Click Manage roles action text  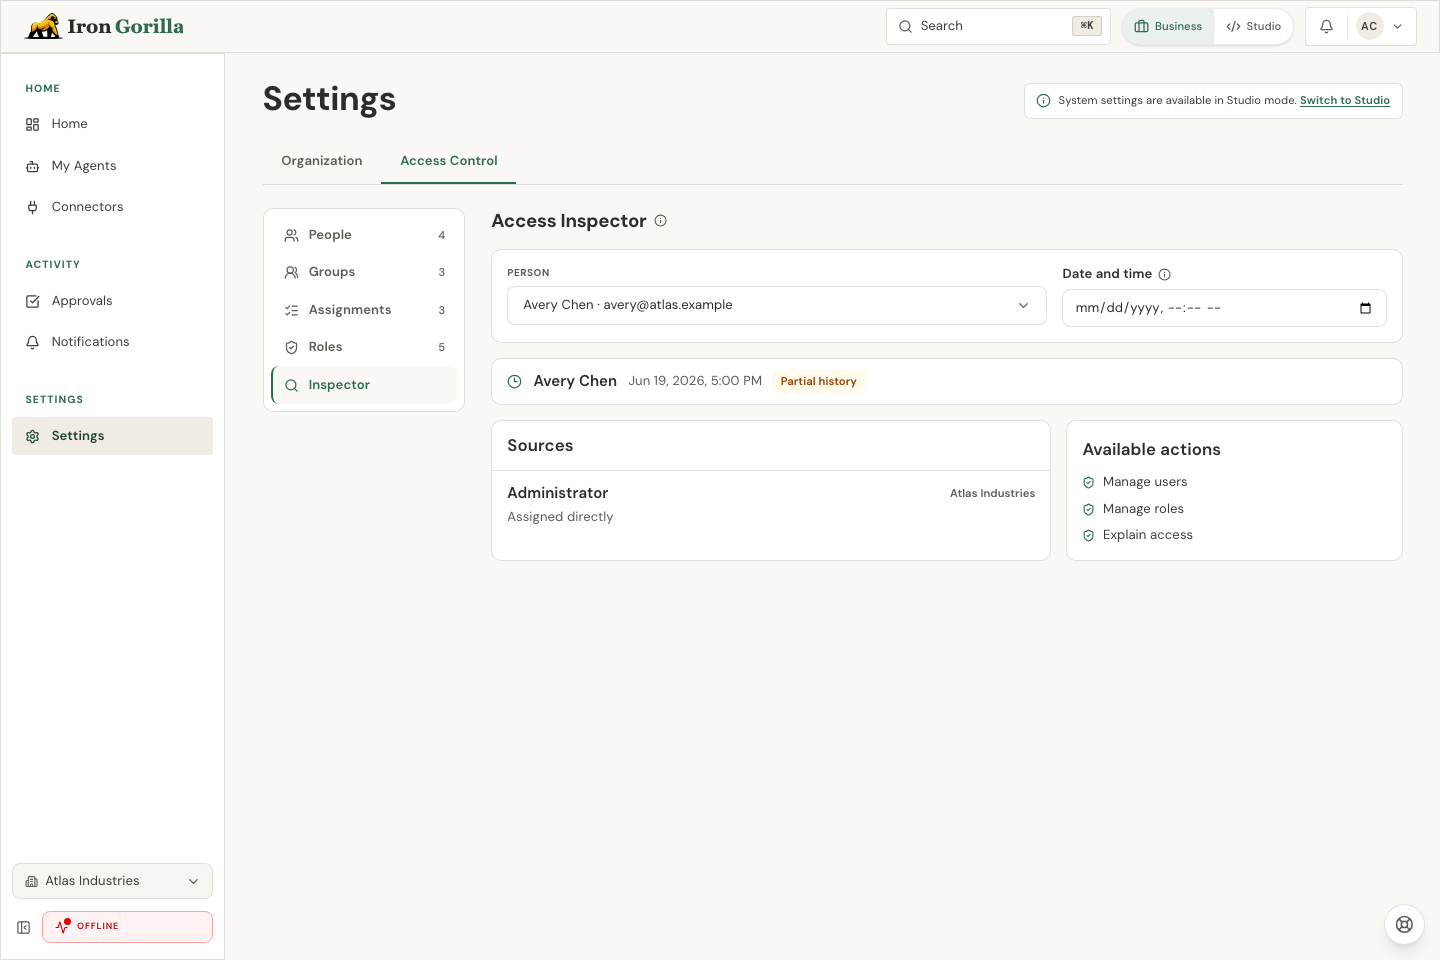[1143, 509]
